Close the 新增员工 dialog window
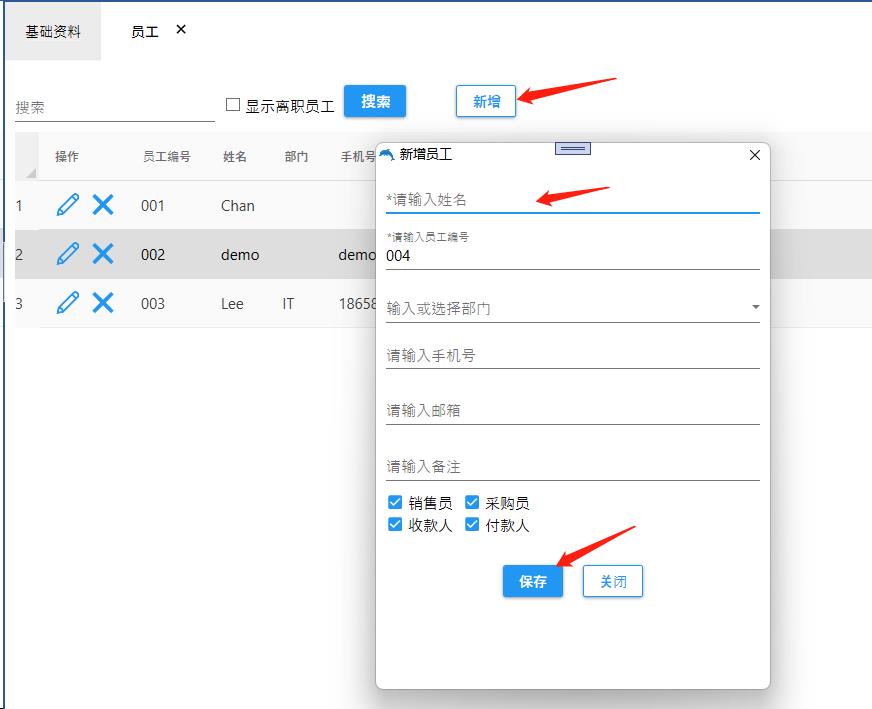 (755, 155)
